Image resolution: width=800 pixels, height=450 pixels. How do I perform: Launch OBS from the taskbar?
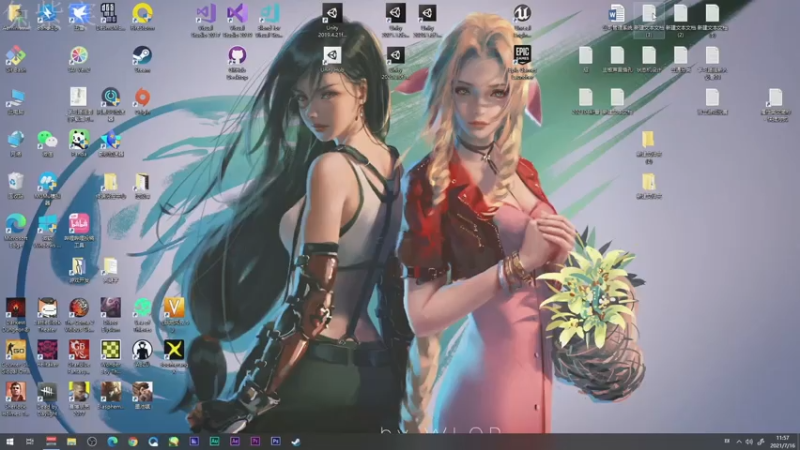tap(92, 441)
